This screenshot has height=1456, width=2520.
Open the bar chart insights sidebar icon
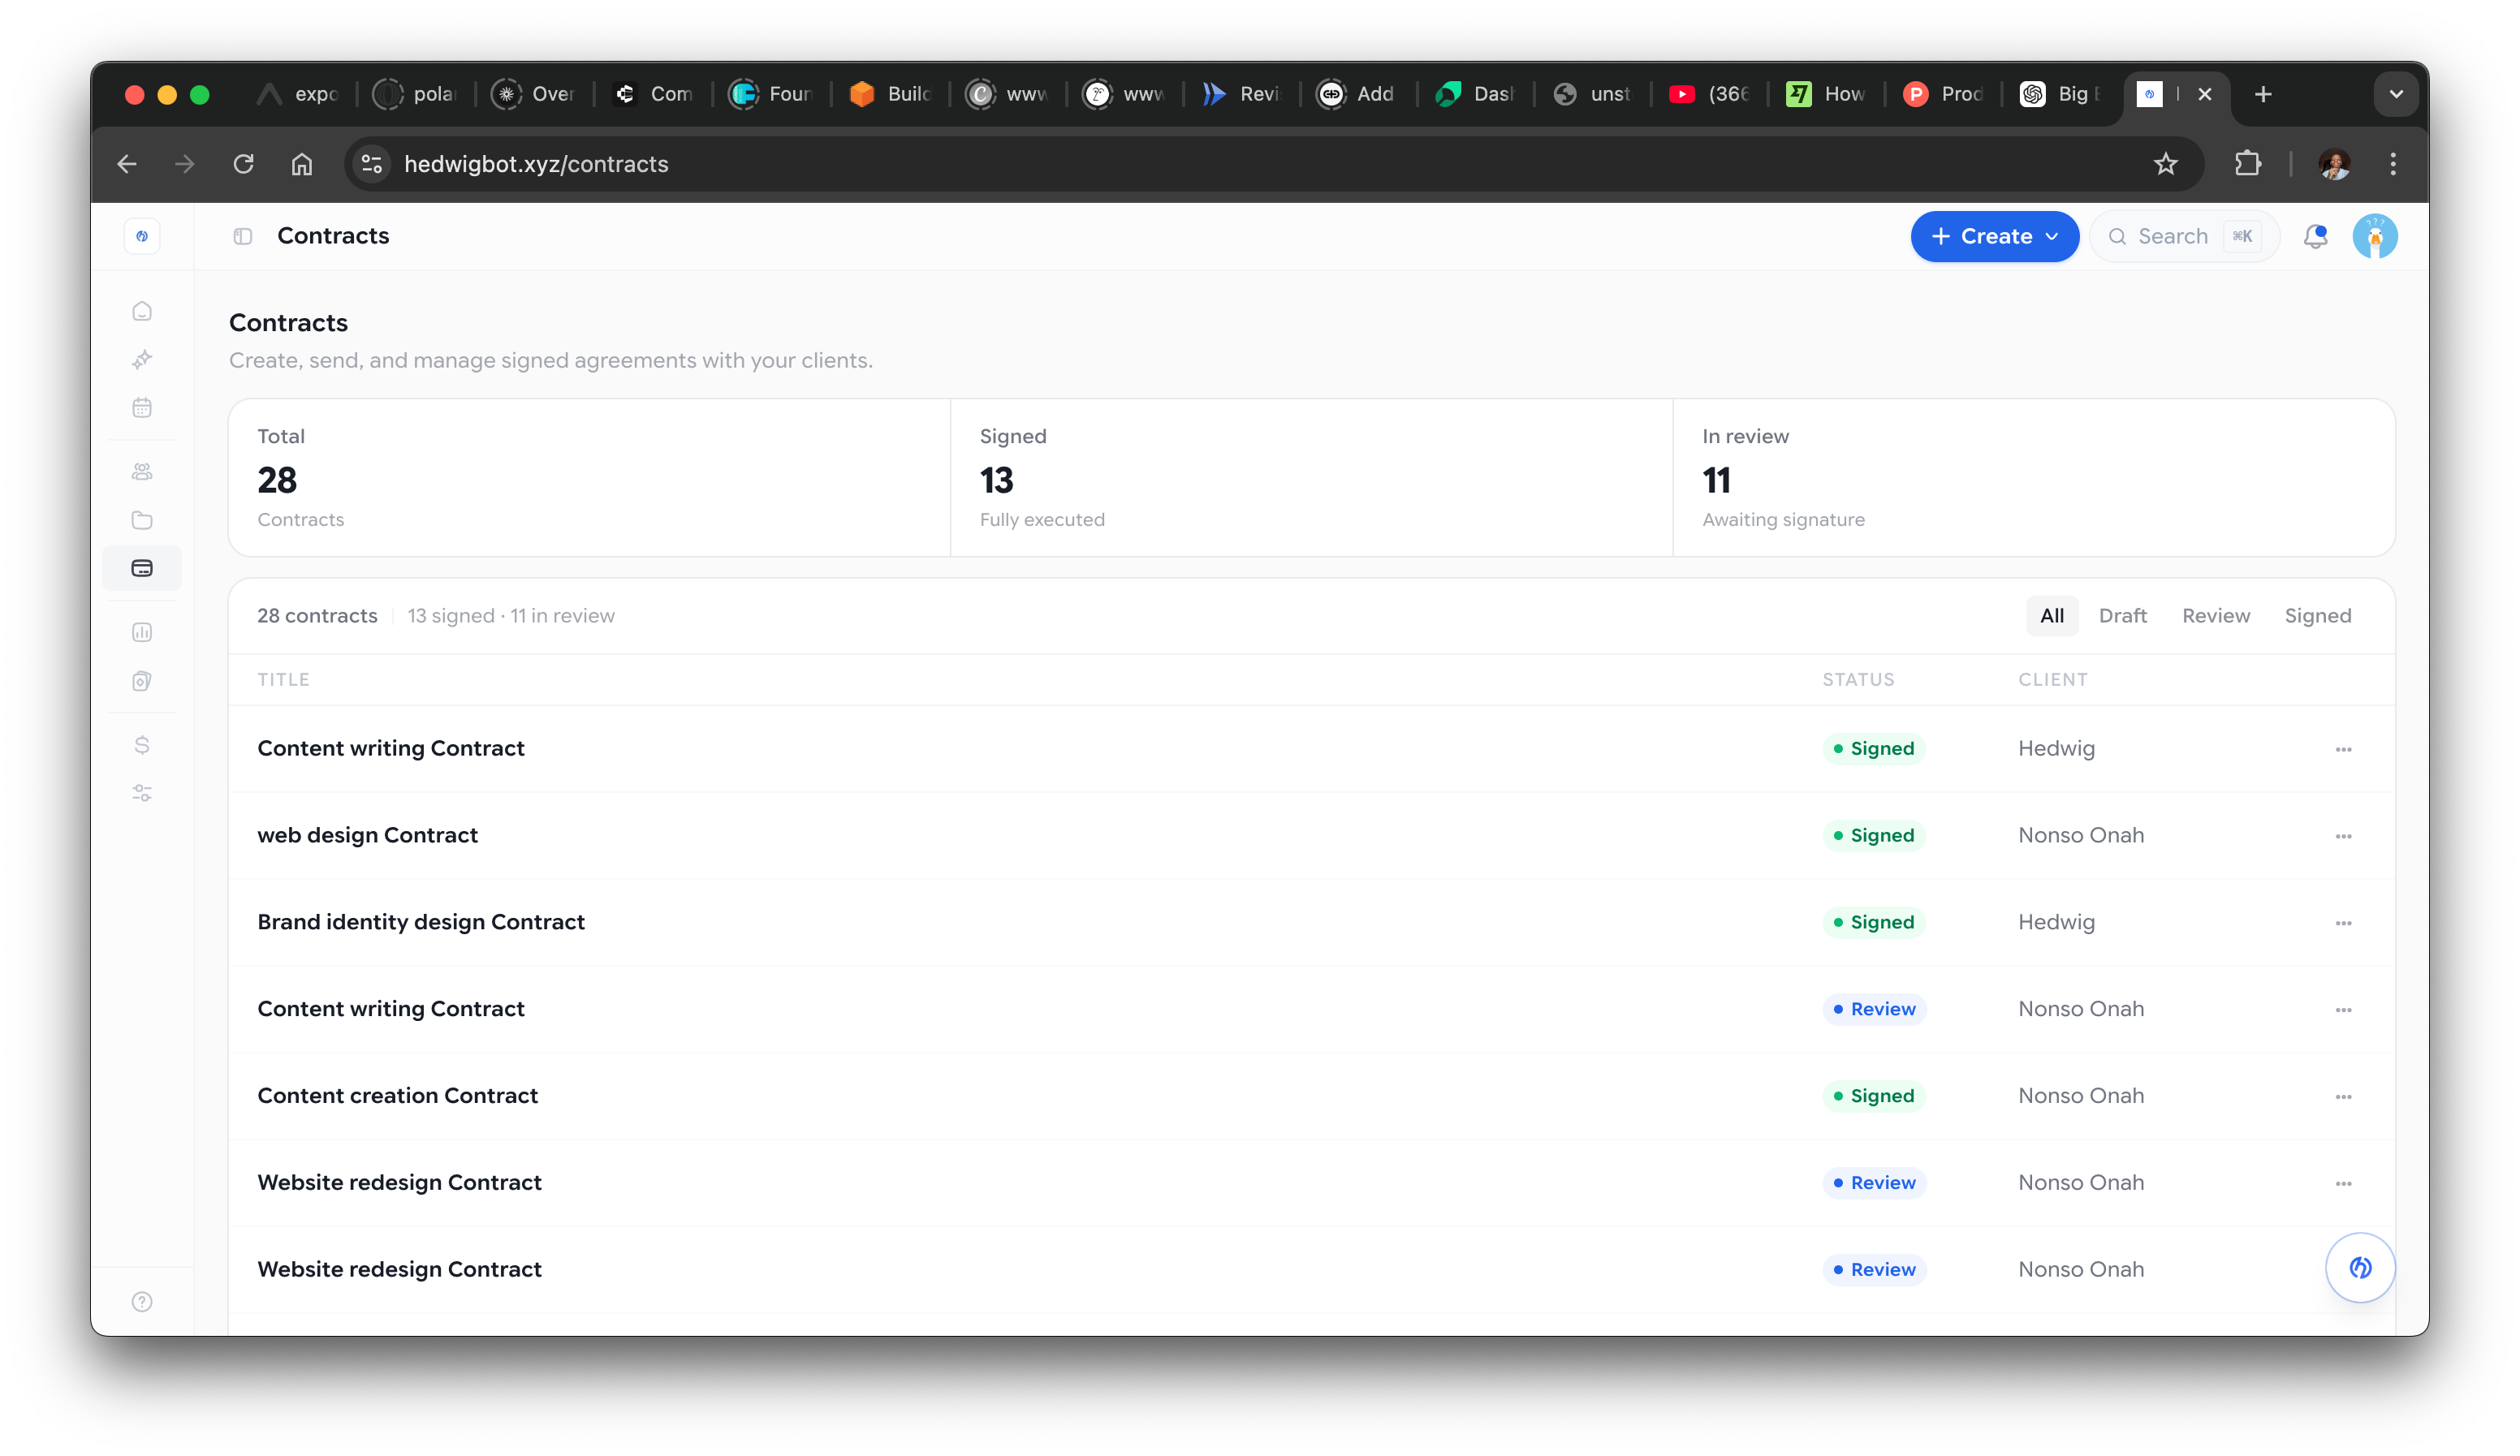pyautogui.click(x=142, y=632)
